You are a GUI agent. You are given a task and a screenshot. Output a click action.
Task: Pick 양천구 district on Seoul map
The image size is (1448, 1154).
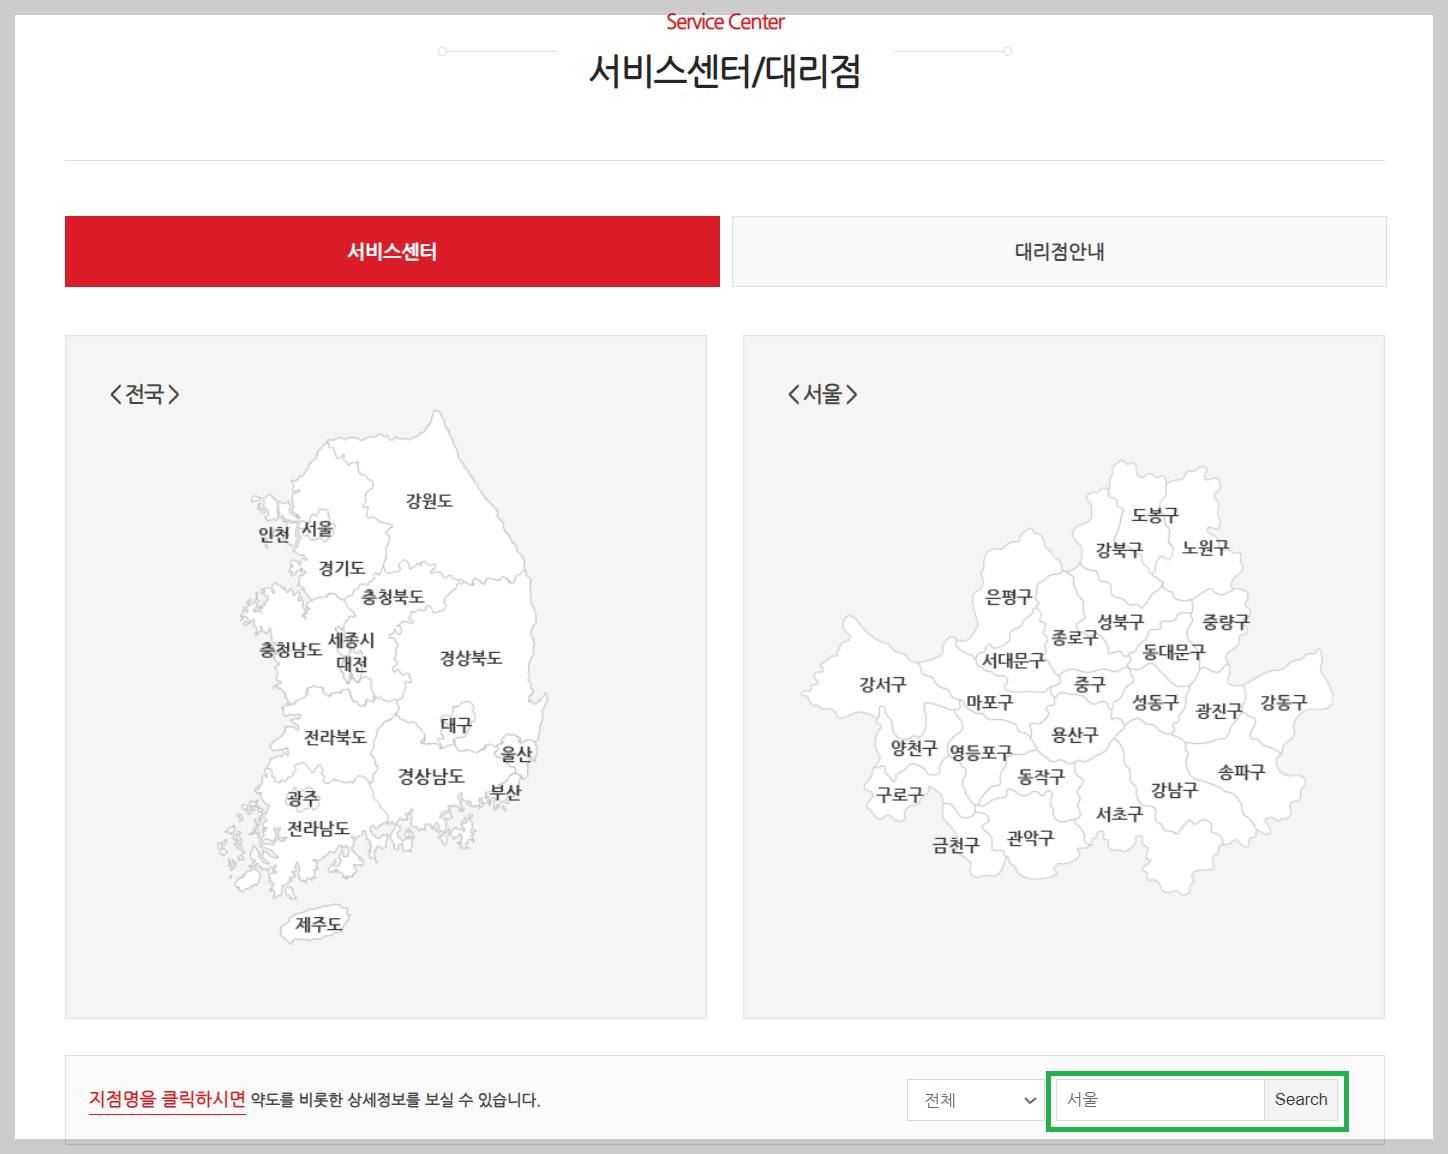(x=914, y=748)
